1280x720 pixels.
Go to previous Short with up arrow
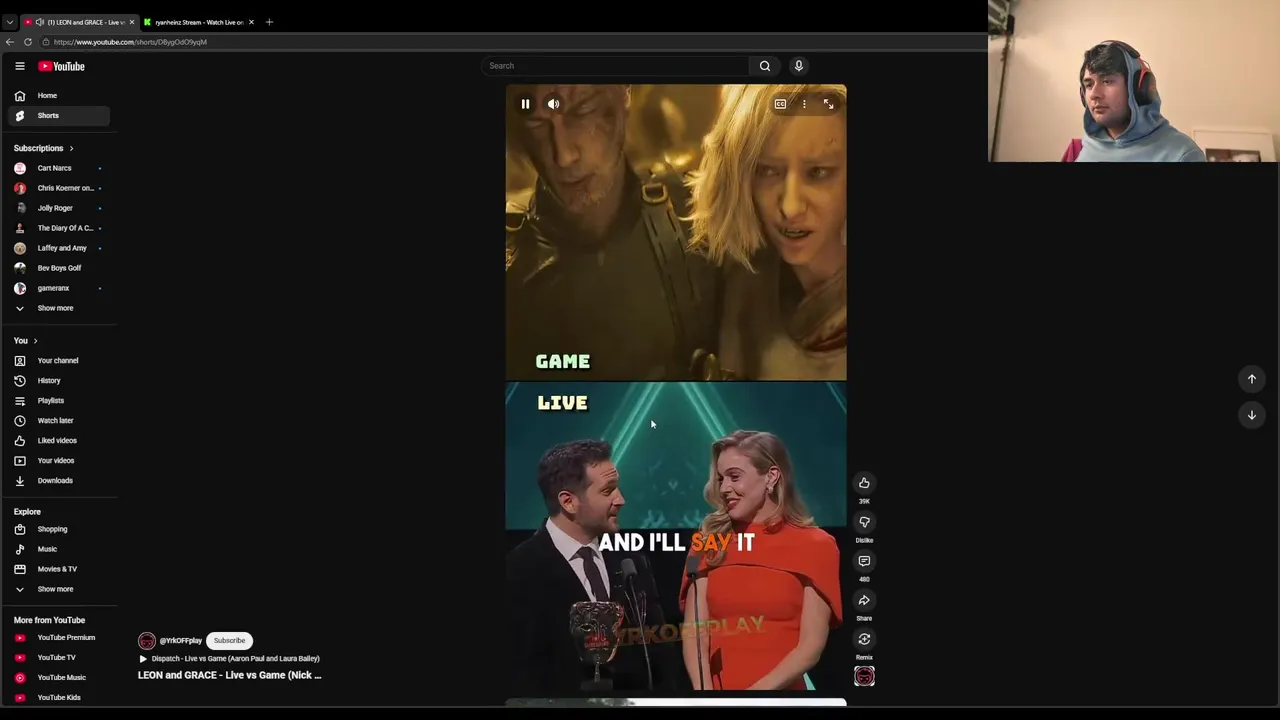pos(1251,379)
